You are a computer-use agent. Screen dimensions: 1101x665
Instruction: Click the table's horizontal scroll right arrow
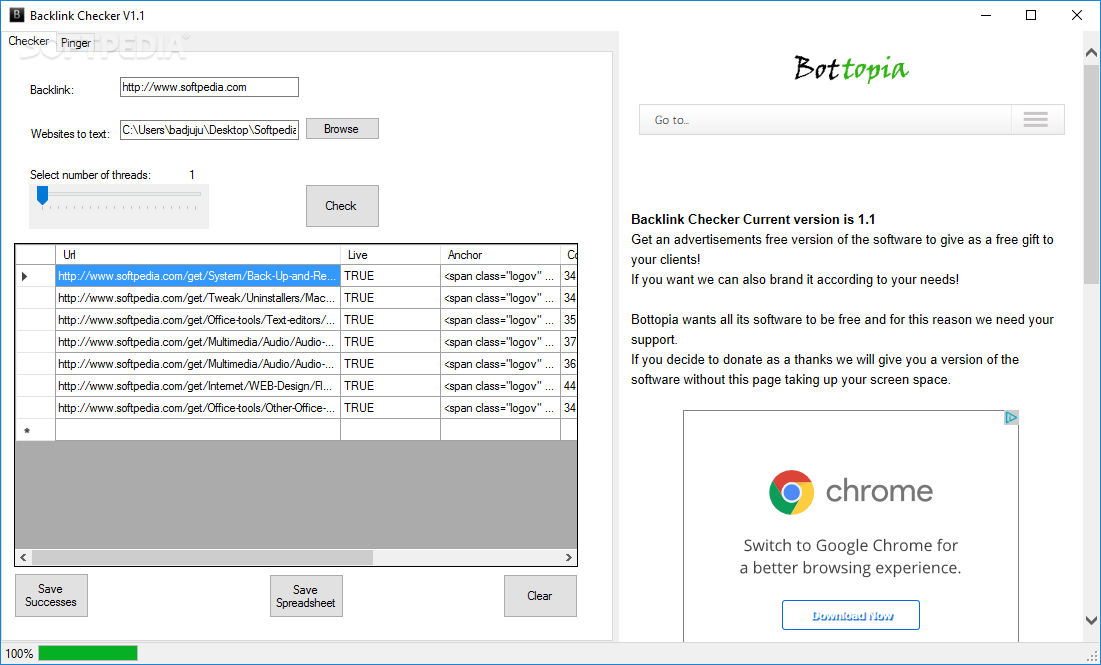569,558
